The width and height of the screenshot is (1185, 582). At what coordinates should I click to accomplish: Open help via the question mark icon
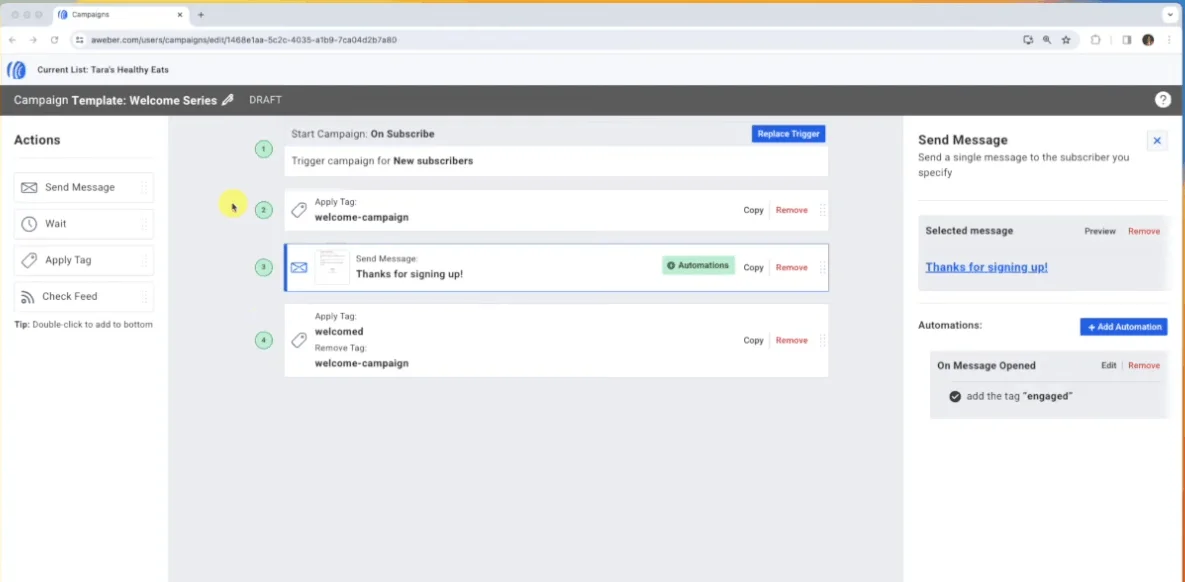1163,100
